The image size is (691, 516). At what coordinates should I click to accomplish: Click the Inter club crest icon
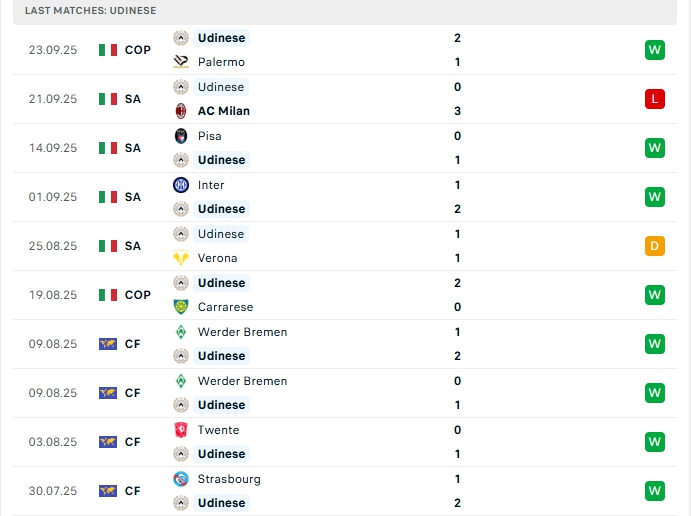(x=181, y=185)
